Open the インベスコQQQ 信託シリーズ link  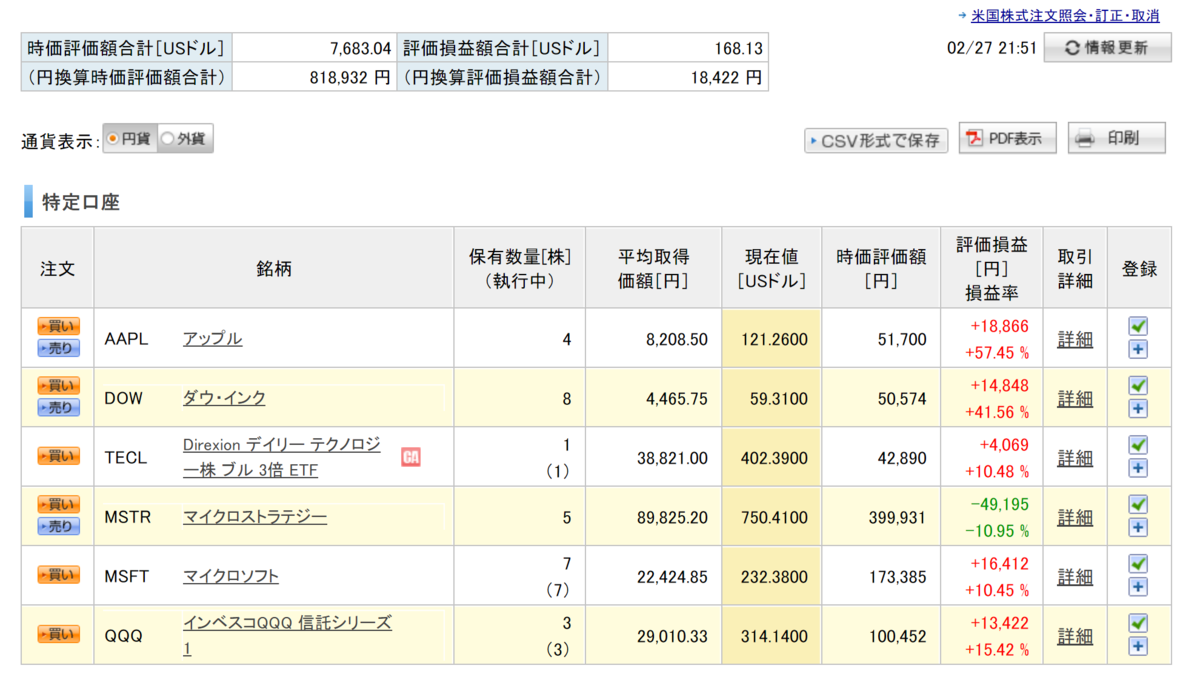tap(287, 635)
